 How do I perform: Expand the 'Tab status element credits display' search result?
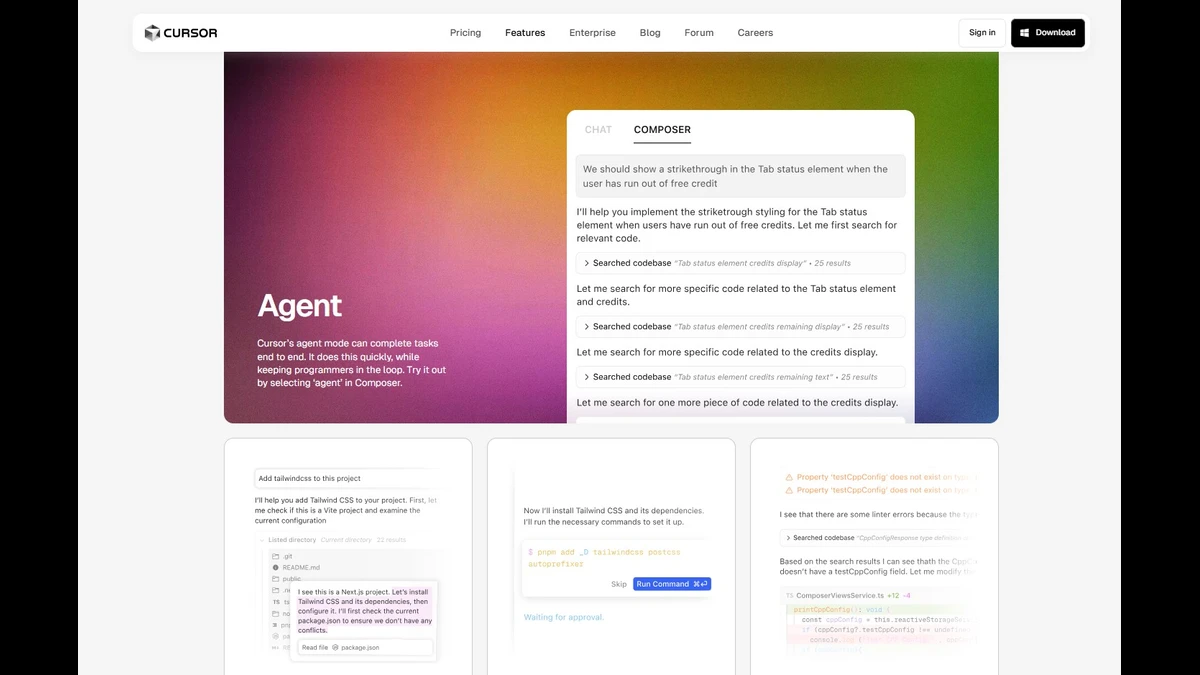[740, 263]
